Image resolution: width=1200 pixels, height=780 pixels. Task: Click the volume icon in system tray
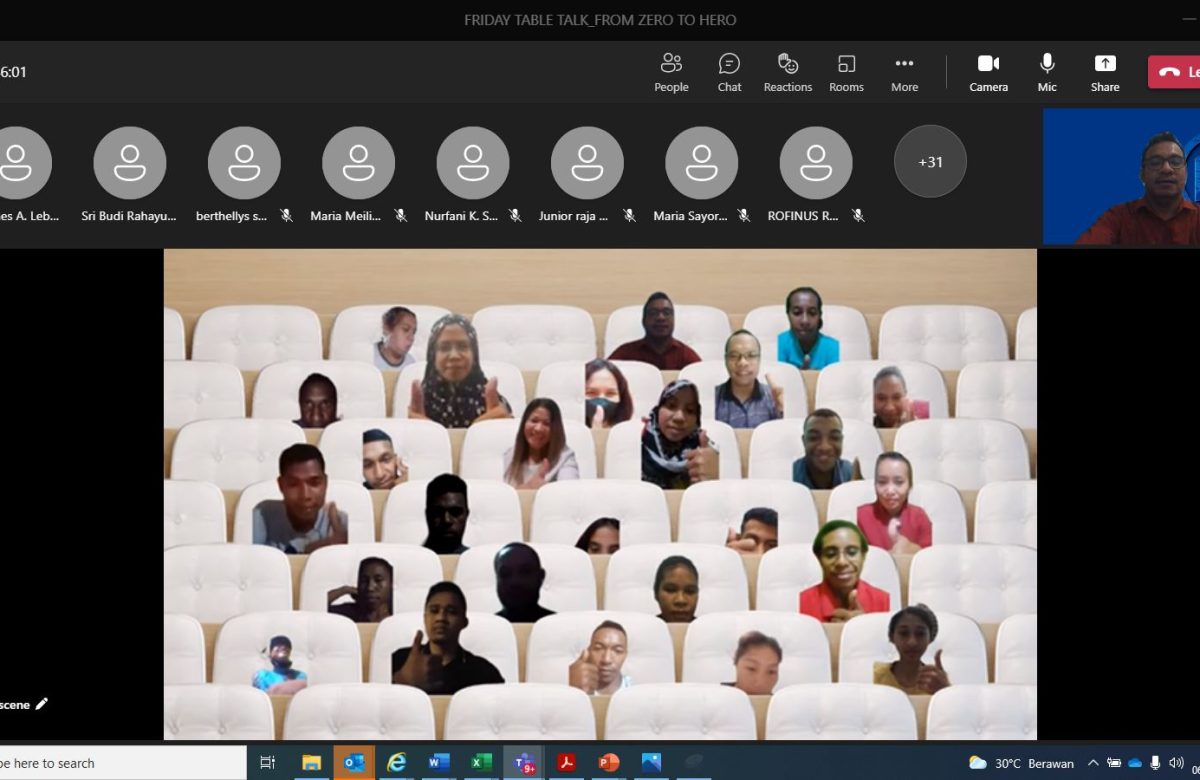pyautogui.click(x=1176, y=763)
